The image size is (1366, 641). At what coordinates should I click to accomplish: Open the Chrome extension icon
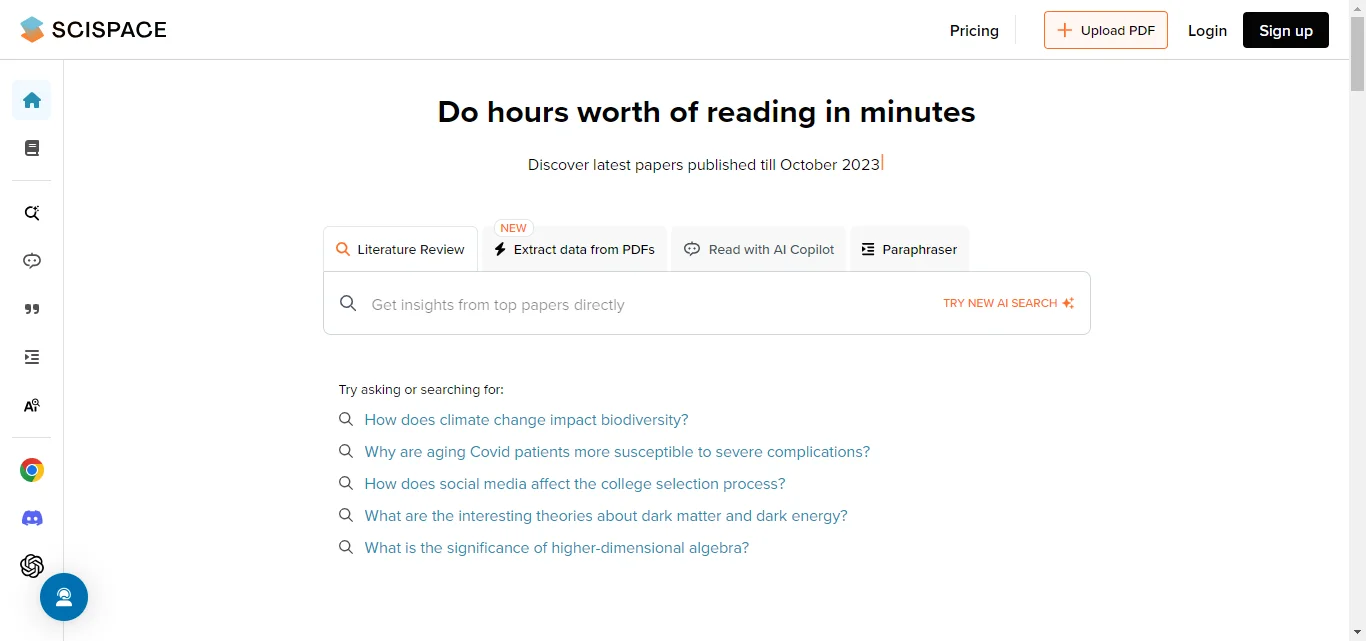32,470
